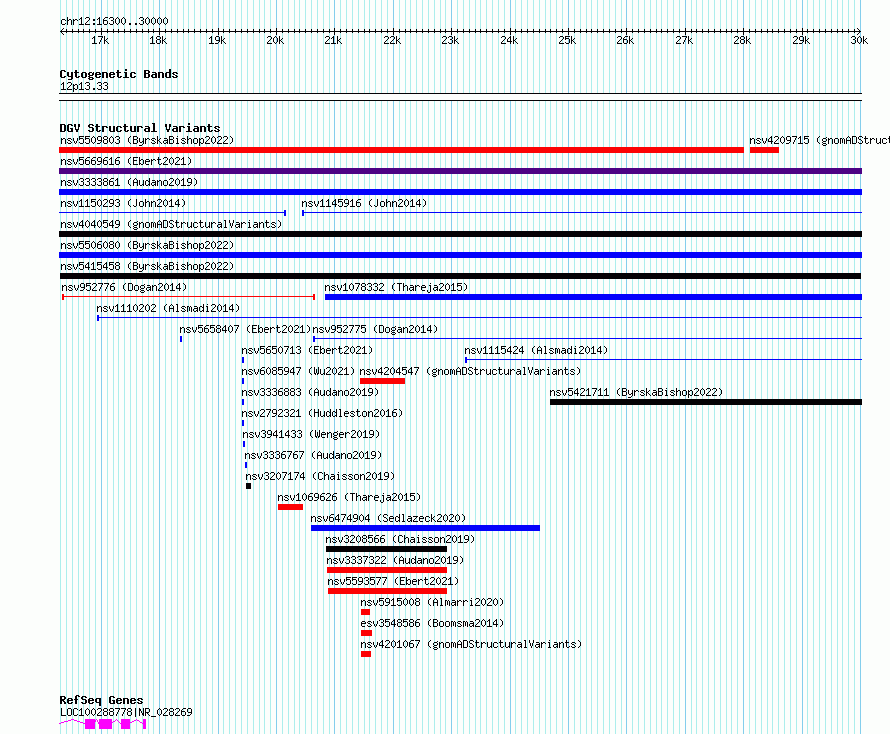Click the nsv952776 (Dogan2014) red feature line
Image resolution: width=890 pixels, height=734 pixels.
(188, 297)
